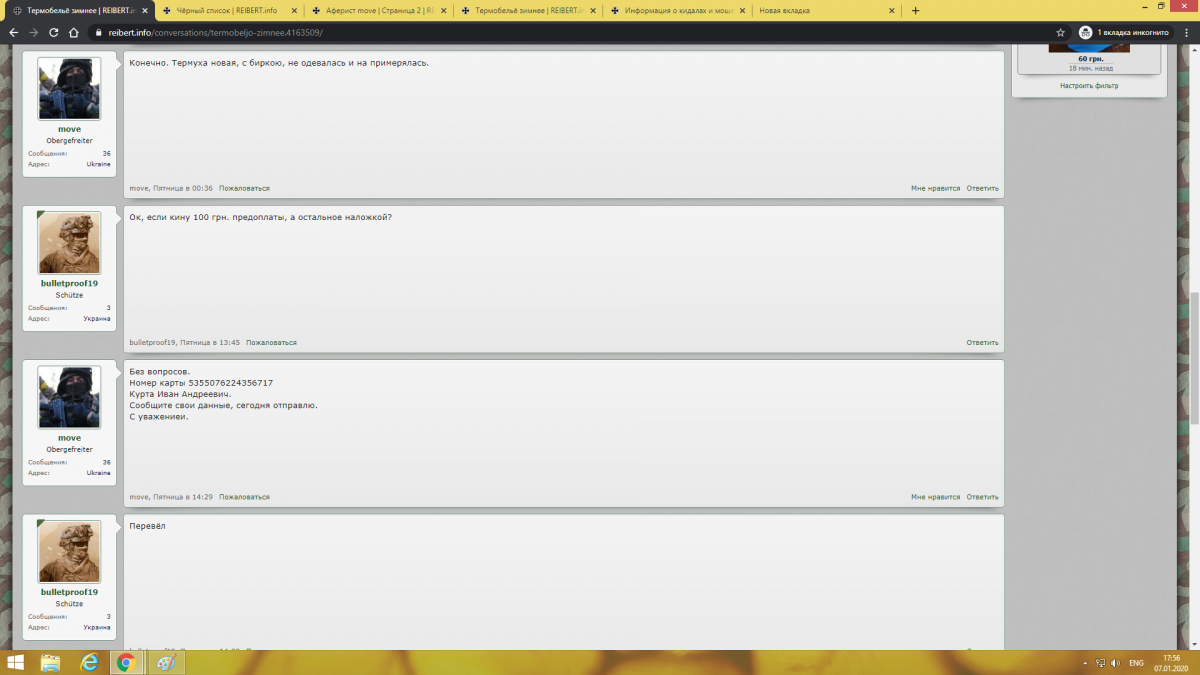
Task: Click Ответить on the Термуха новая post
Action: pyautogui.click(x=982, y=188)
